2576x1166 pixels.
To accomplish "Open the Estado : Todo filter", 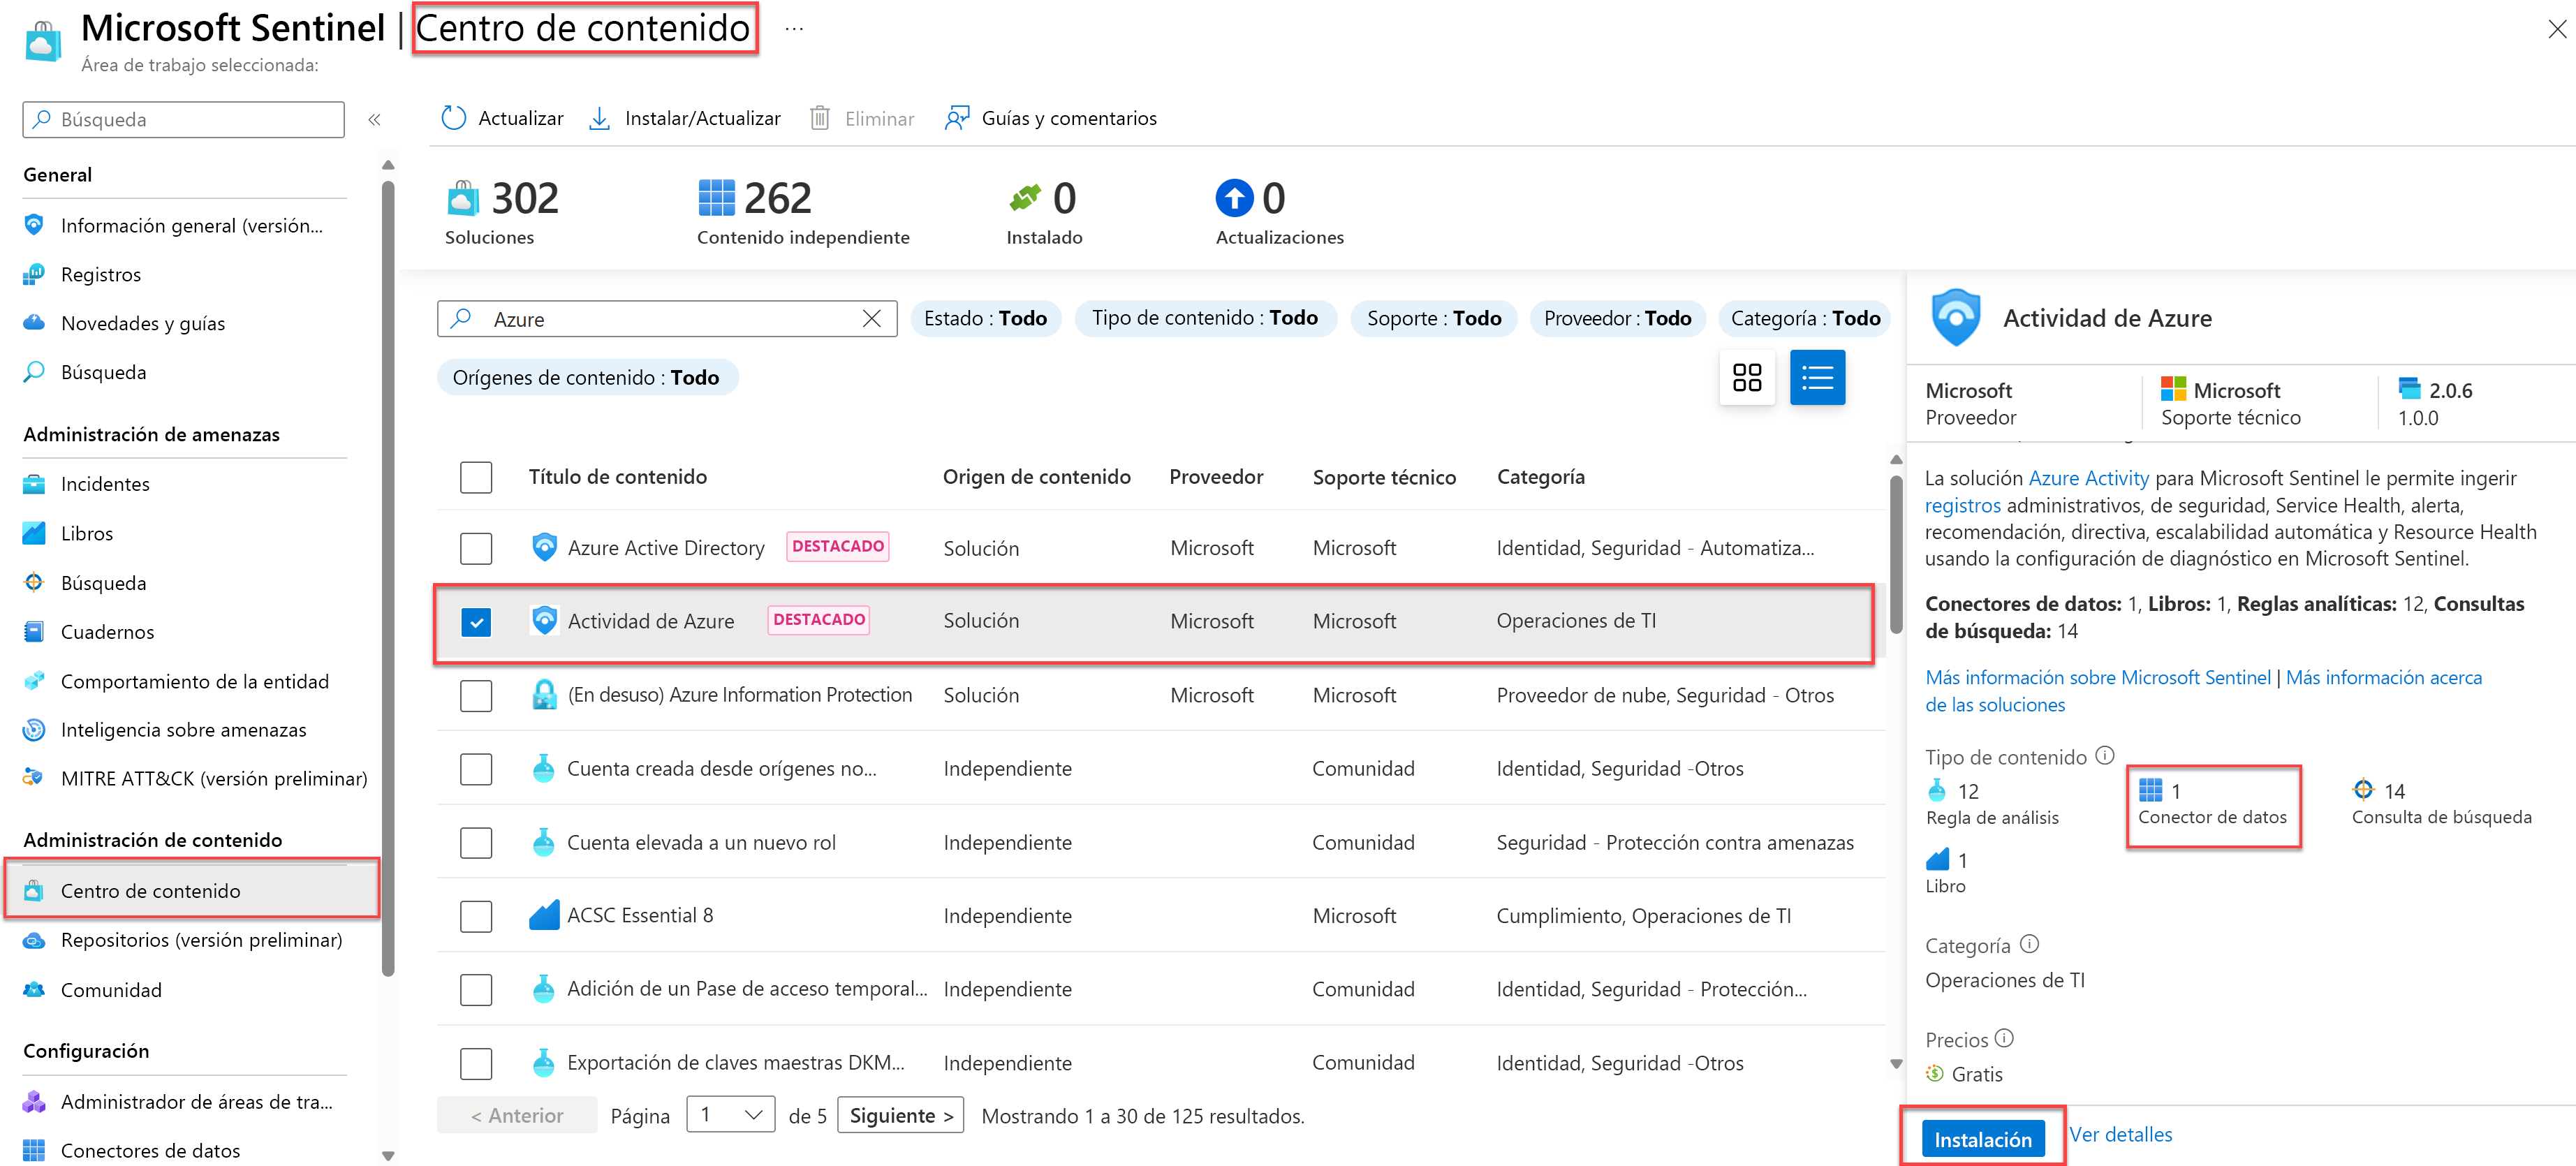I will coord(985,318).
